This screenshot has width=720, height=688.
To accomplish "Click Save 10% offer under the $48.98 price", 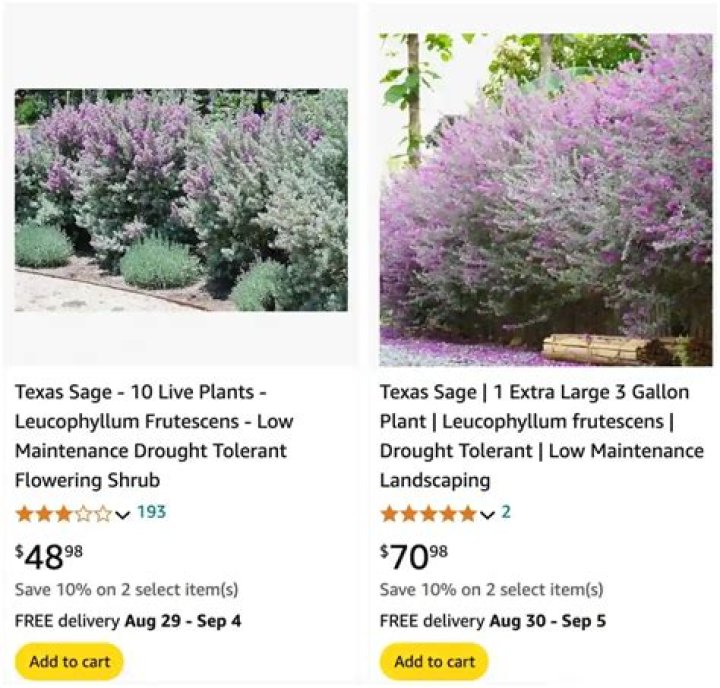I will (126, 590).
